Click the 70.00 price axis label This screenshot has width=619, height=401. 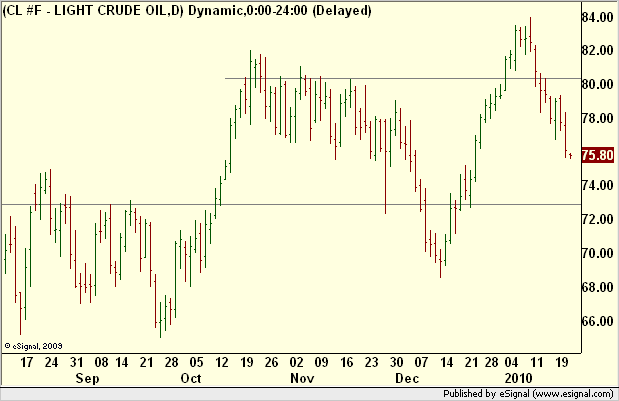[x=598, y=253]
